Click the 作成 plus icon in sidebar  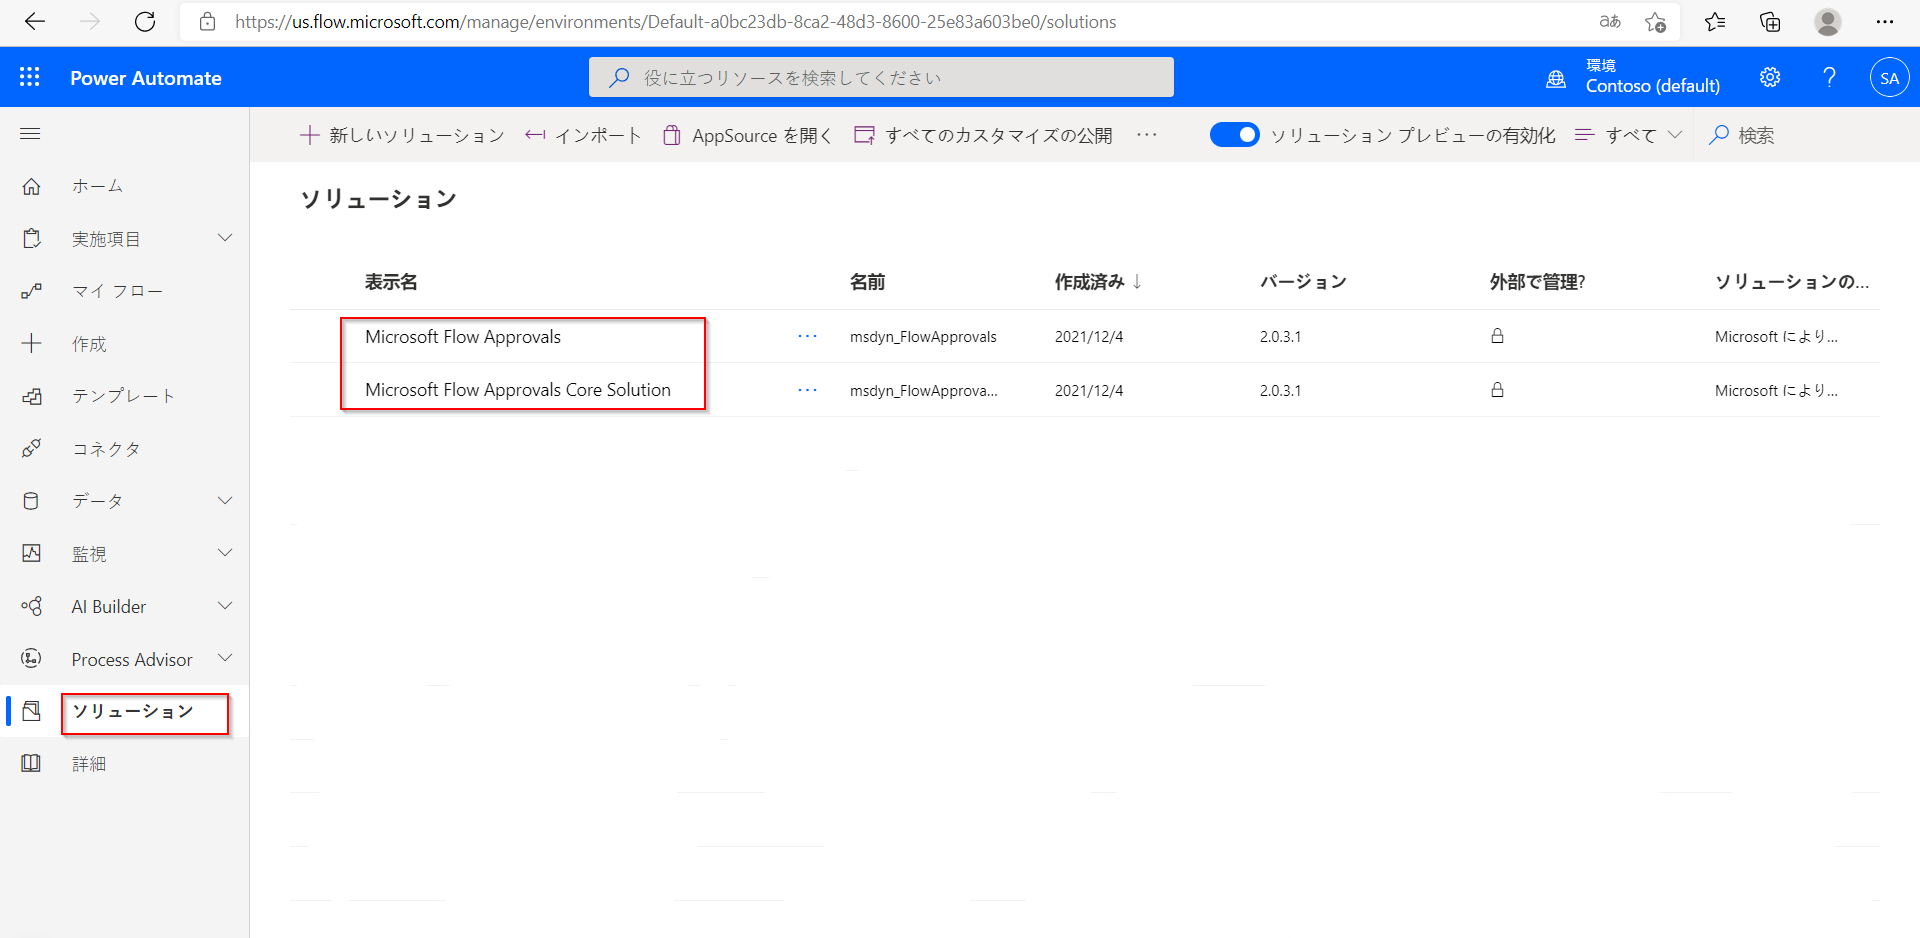tap(31, 344)
